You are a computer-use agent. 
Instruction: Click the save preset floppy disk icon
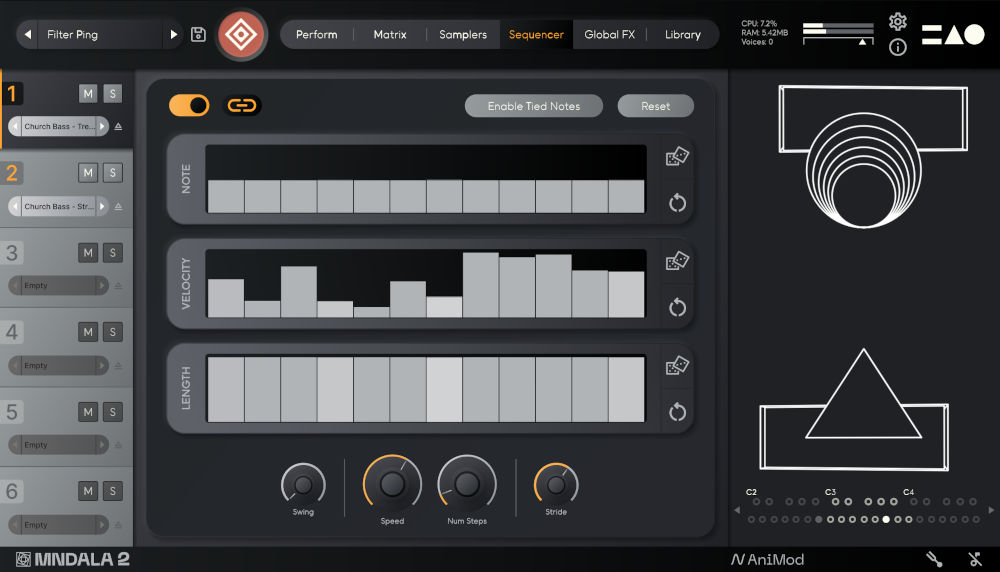pyautogui.click(x=199, y=35)
